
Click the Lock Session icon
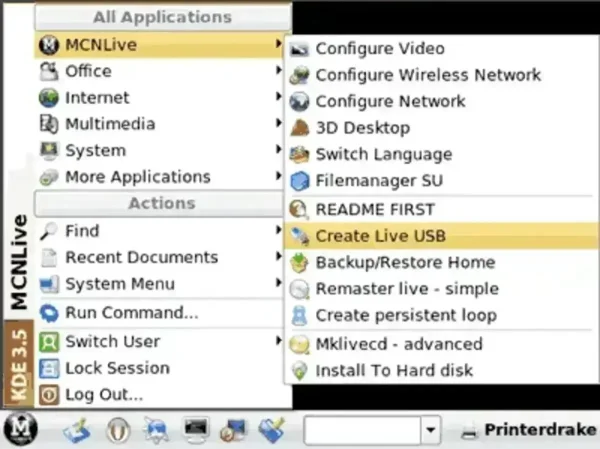(49, 368)
